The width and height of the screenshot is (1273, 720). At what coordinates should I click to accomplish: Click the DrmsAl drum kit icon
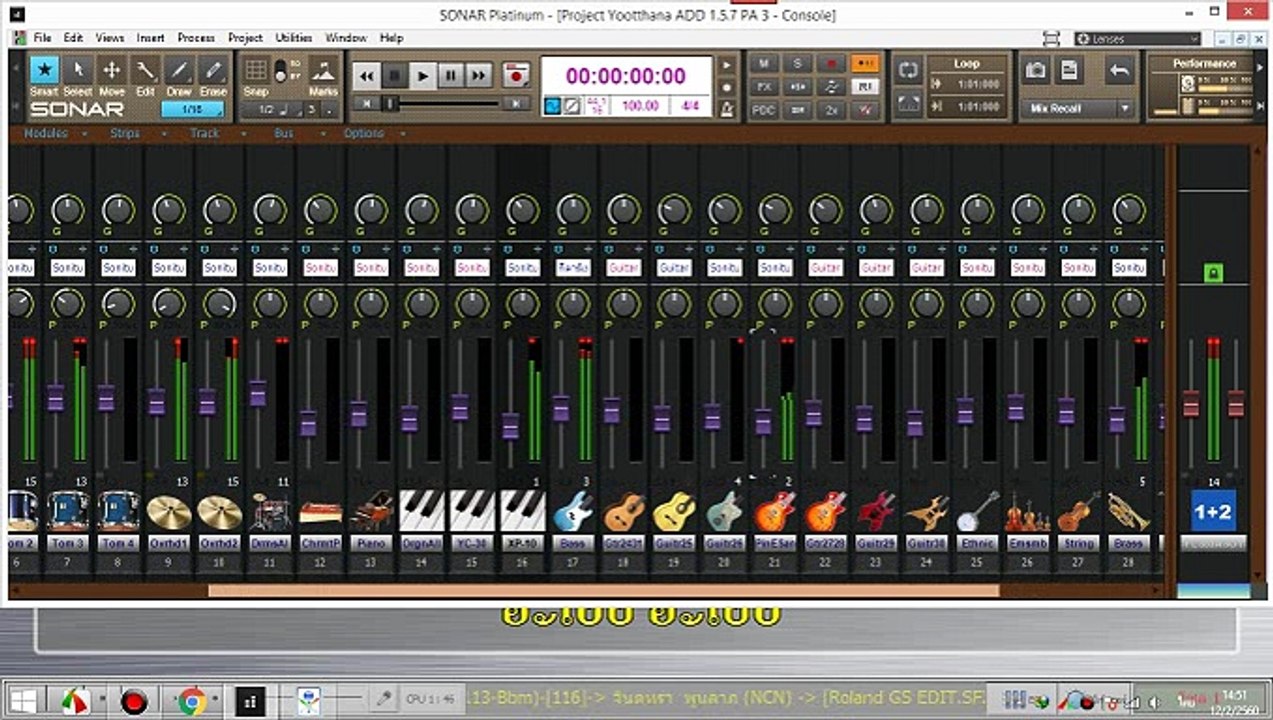270,511
